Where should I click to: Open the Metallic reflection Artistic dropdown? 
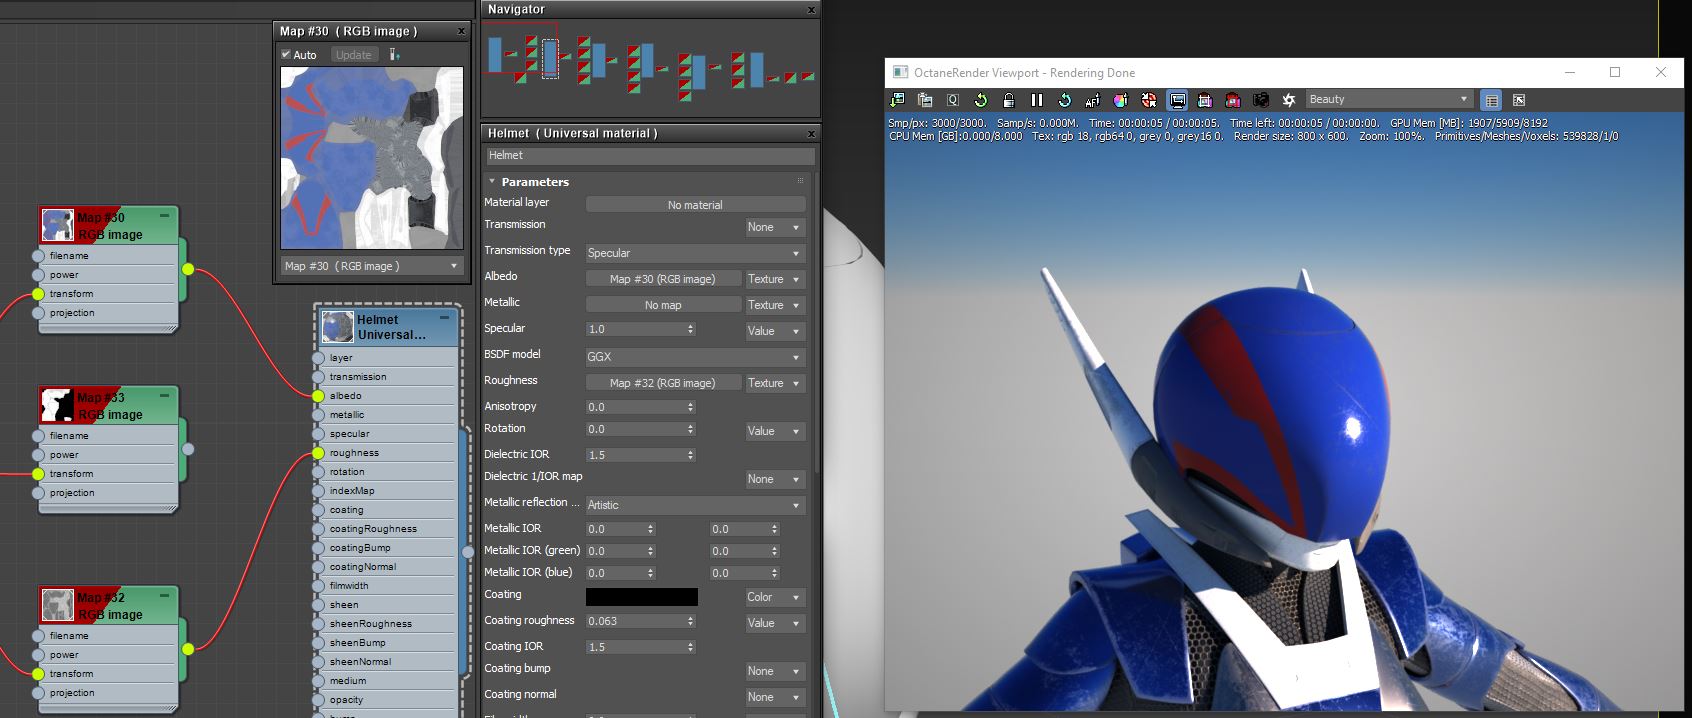coord(695,506)
